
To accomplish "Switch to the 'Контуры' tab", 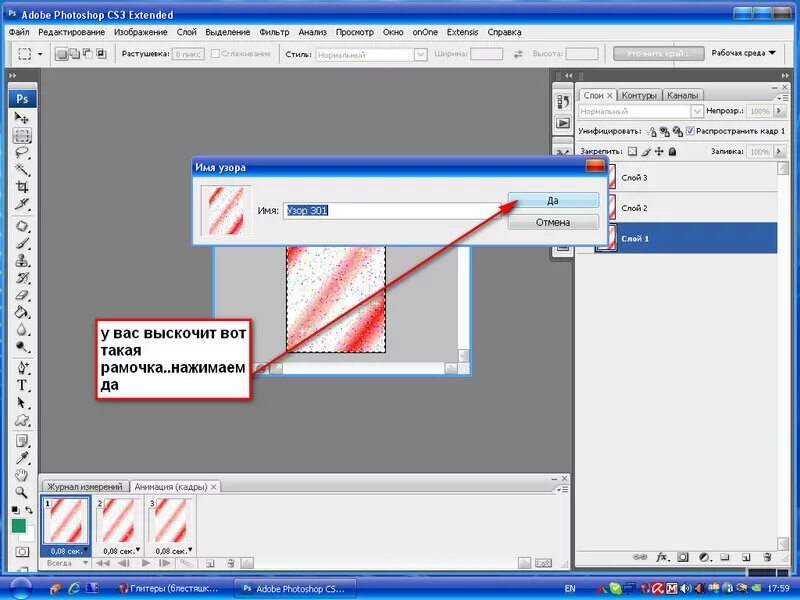I will [639, 95].
